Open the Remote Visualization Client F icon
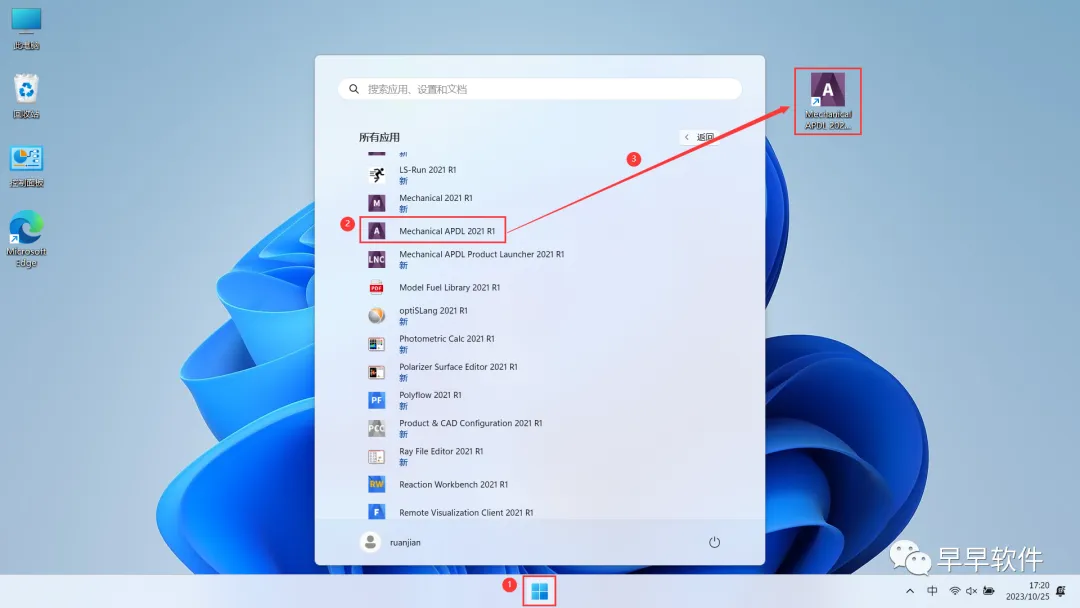Viewport: 1080px width, 608px height. pyautogui.click(x=376, y=512)
